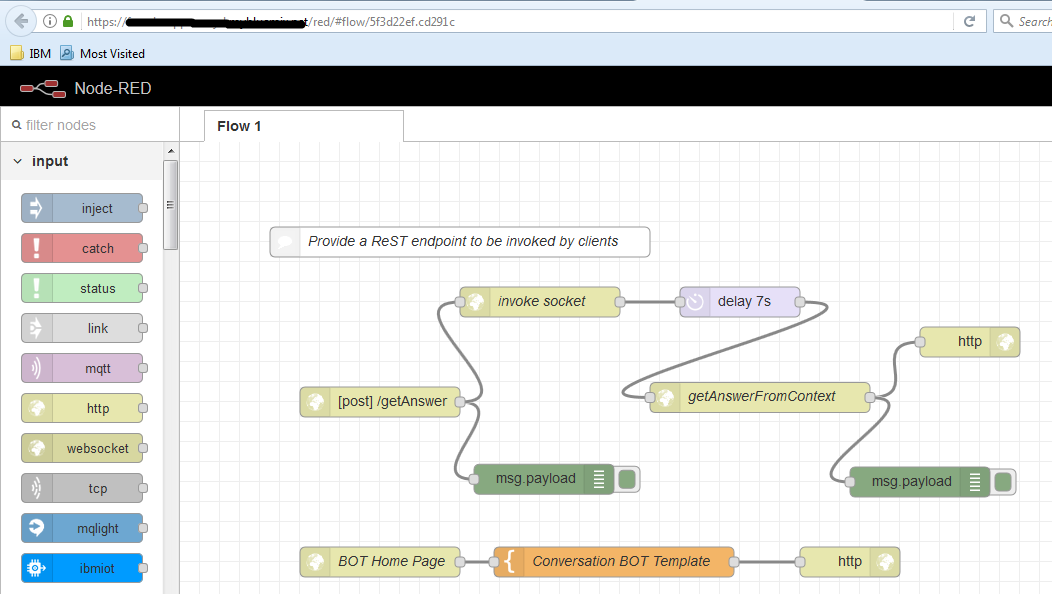
Task: Select msg.payload debug node below [post] /getAnswer
Action: 543,479
